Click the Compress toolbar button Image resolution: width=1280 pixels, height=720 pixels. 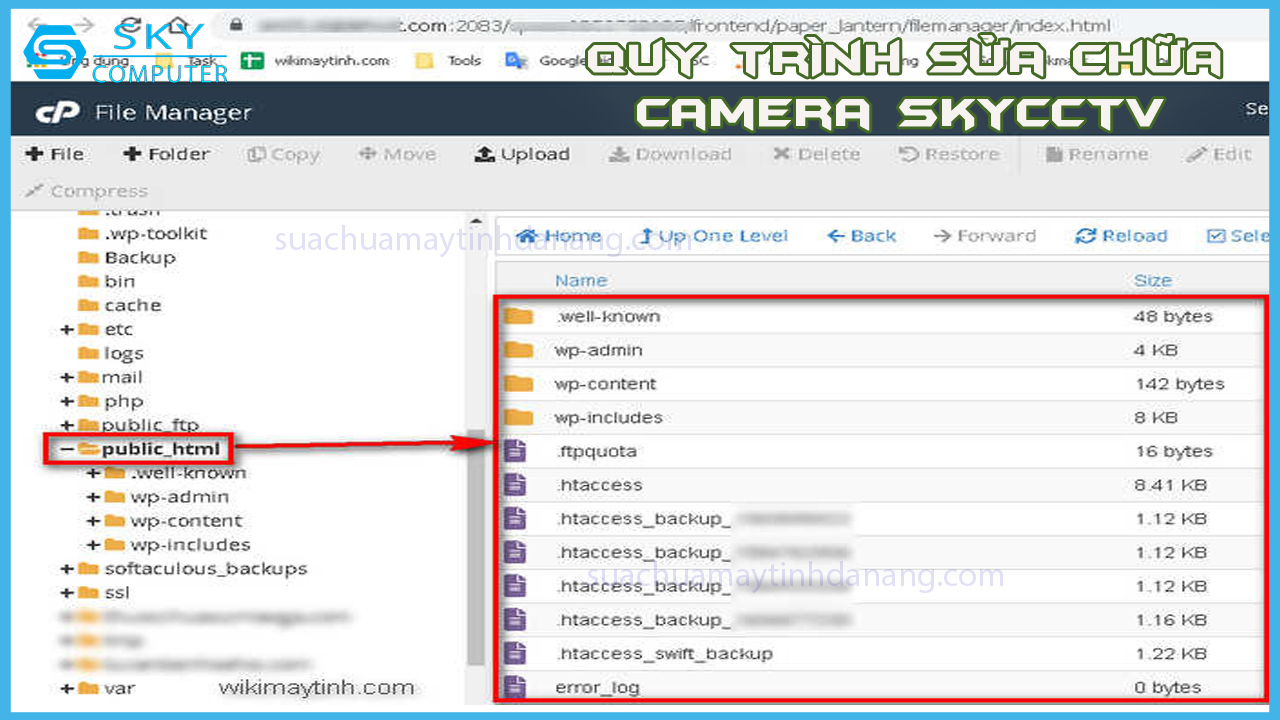[x=86, y=190]
